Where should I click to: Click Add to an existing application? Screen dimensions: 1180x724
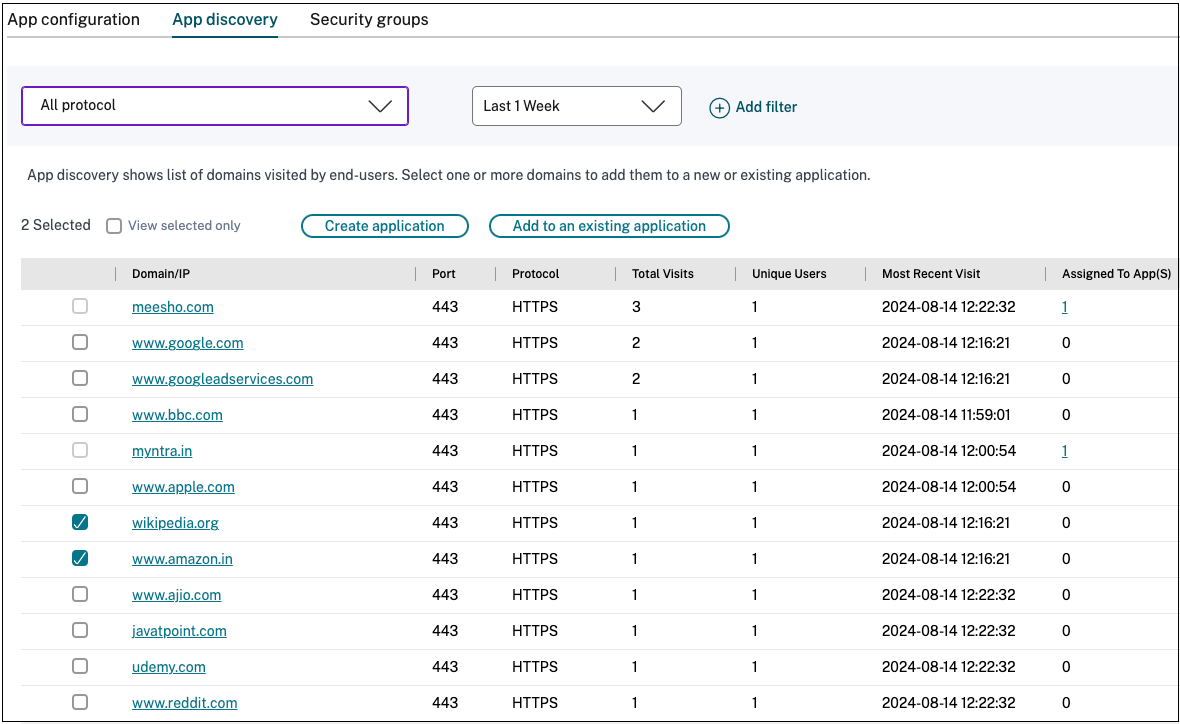tap(609, 226)
